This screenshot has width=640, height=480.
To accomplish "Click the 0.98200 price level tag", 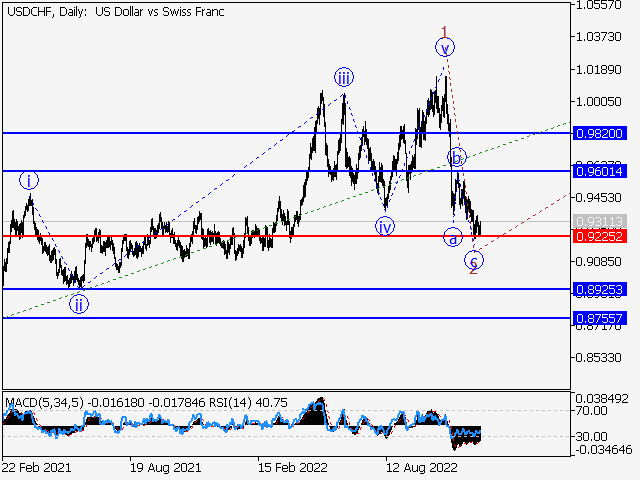I will click(x=600, y=133).
